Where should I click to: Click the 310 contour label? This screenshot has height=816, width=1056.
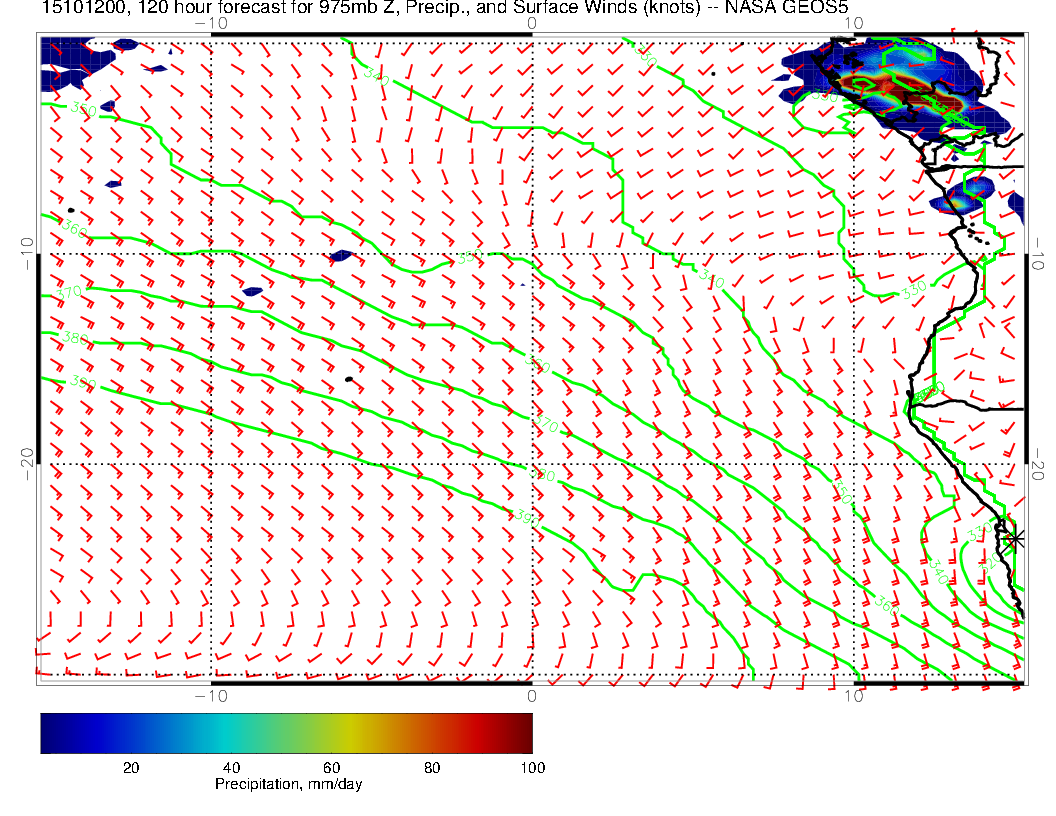[711, 276]
